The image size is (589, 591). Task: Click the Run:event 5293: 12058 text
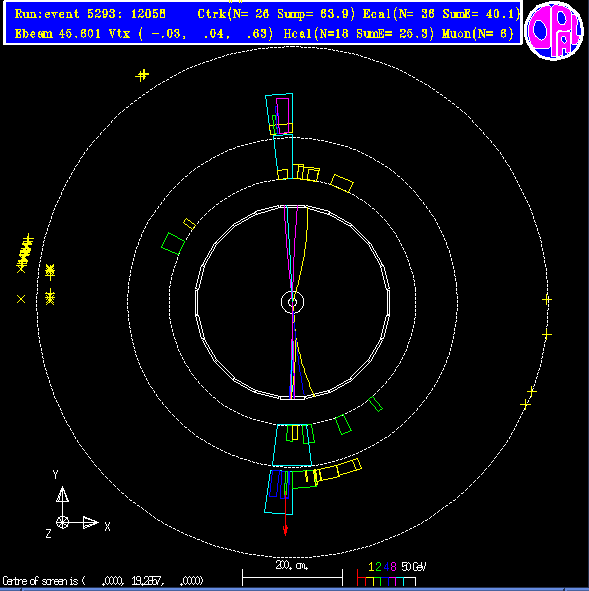point(90,14)
